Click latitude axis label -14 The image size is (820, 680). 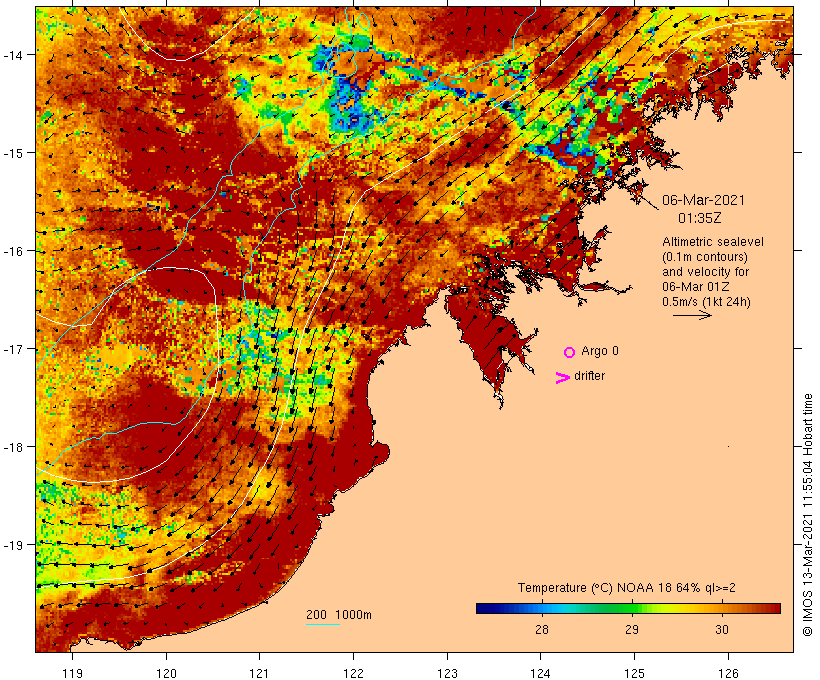(12, 55)
